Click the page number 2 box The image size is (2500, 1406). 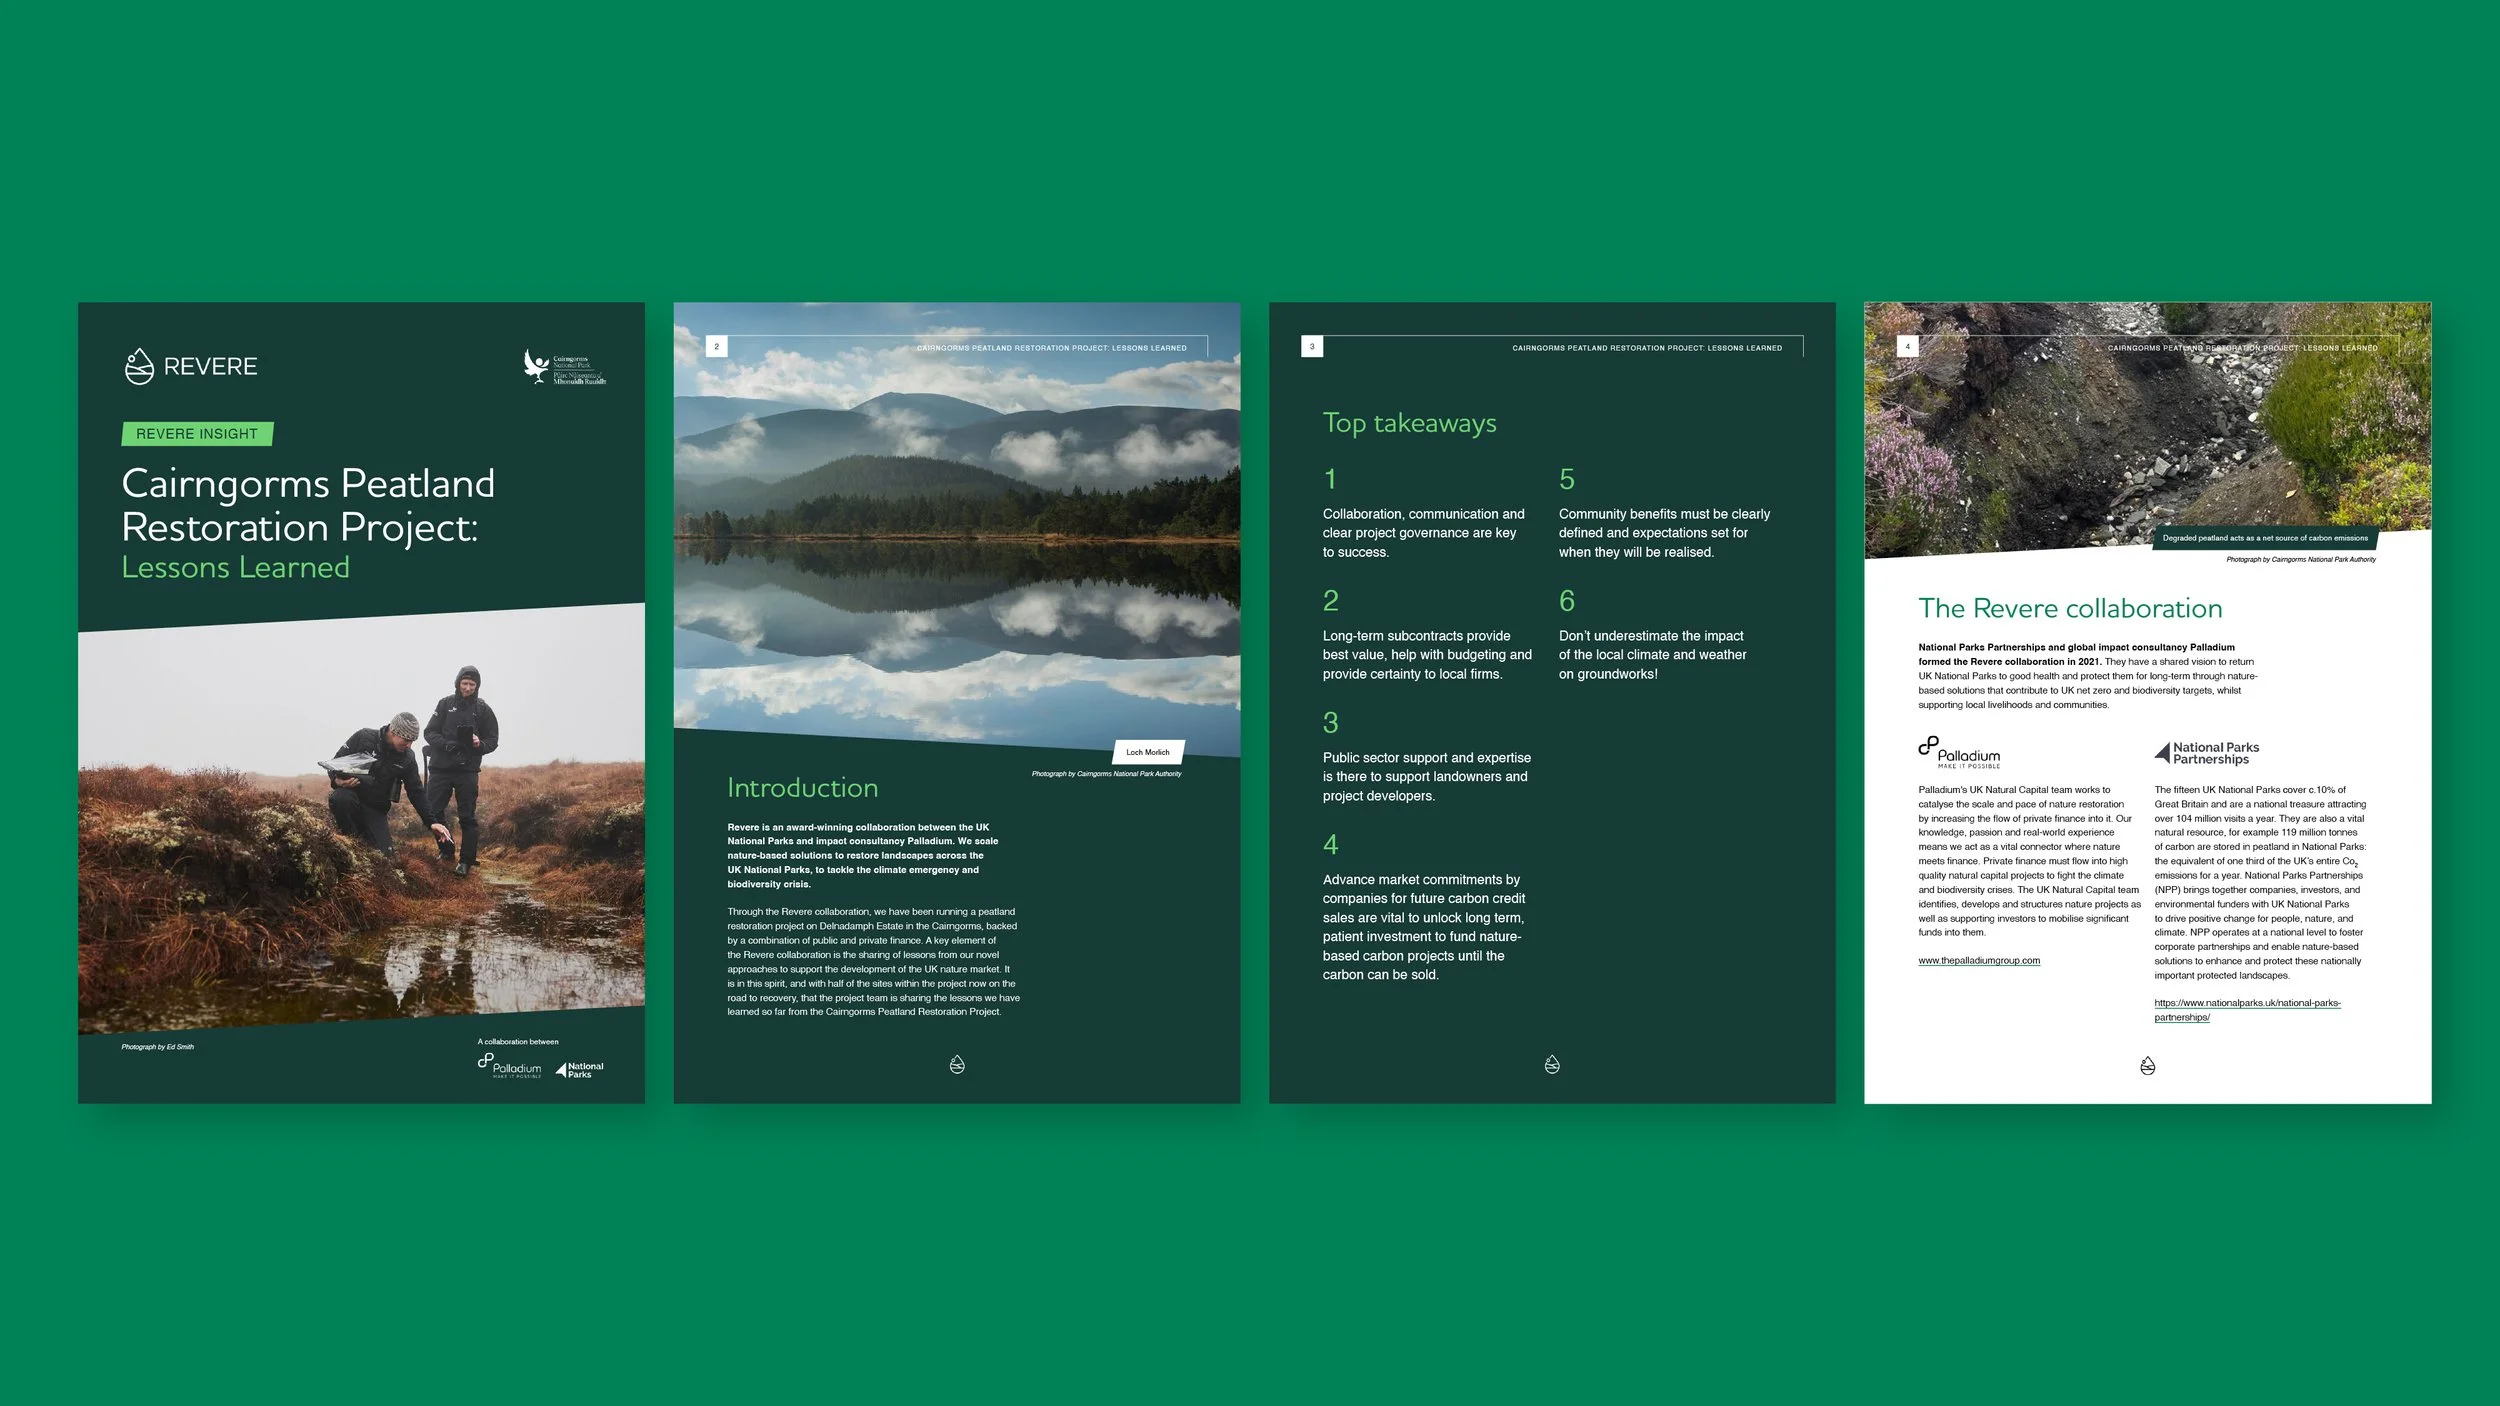pos(716,347)
